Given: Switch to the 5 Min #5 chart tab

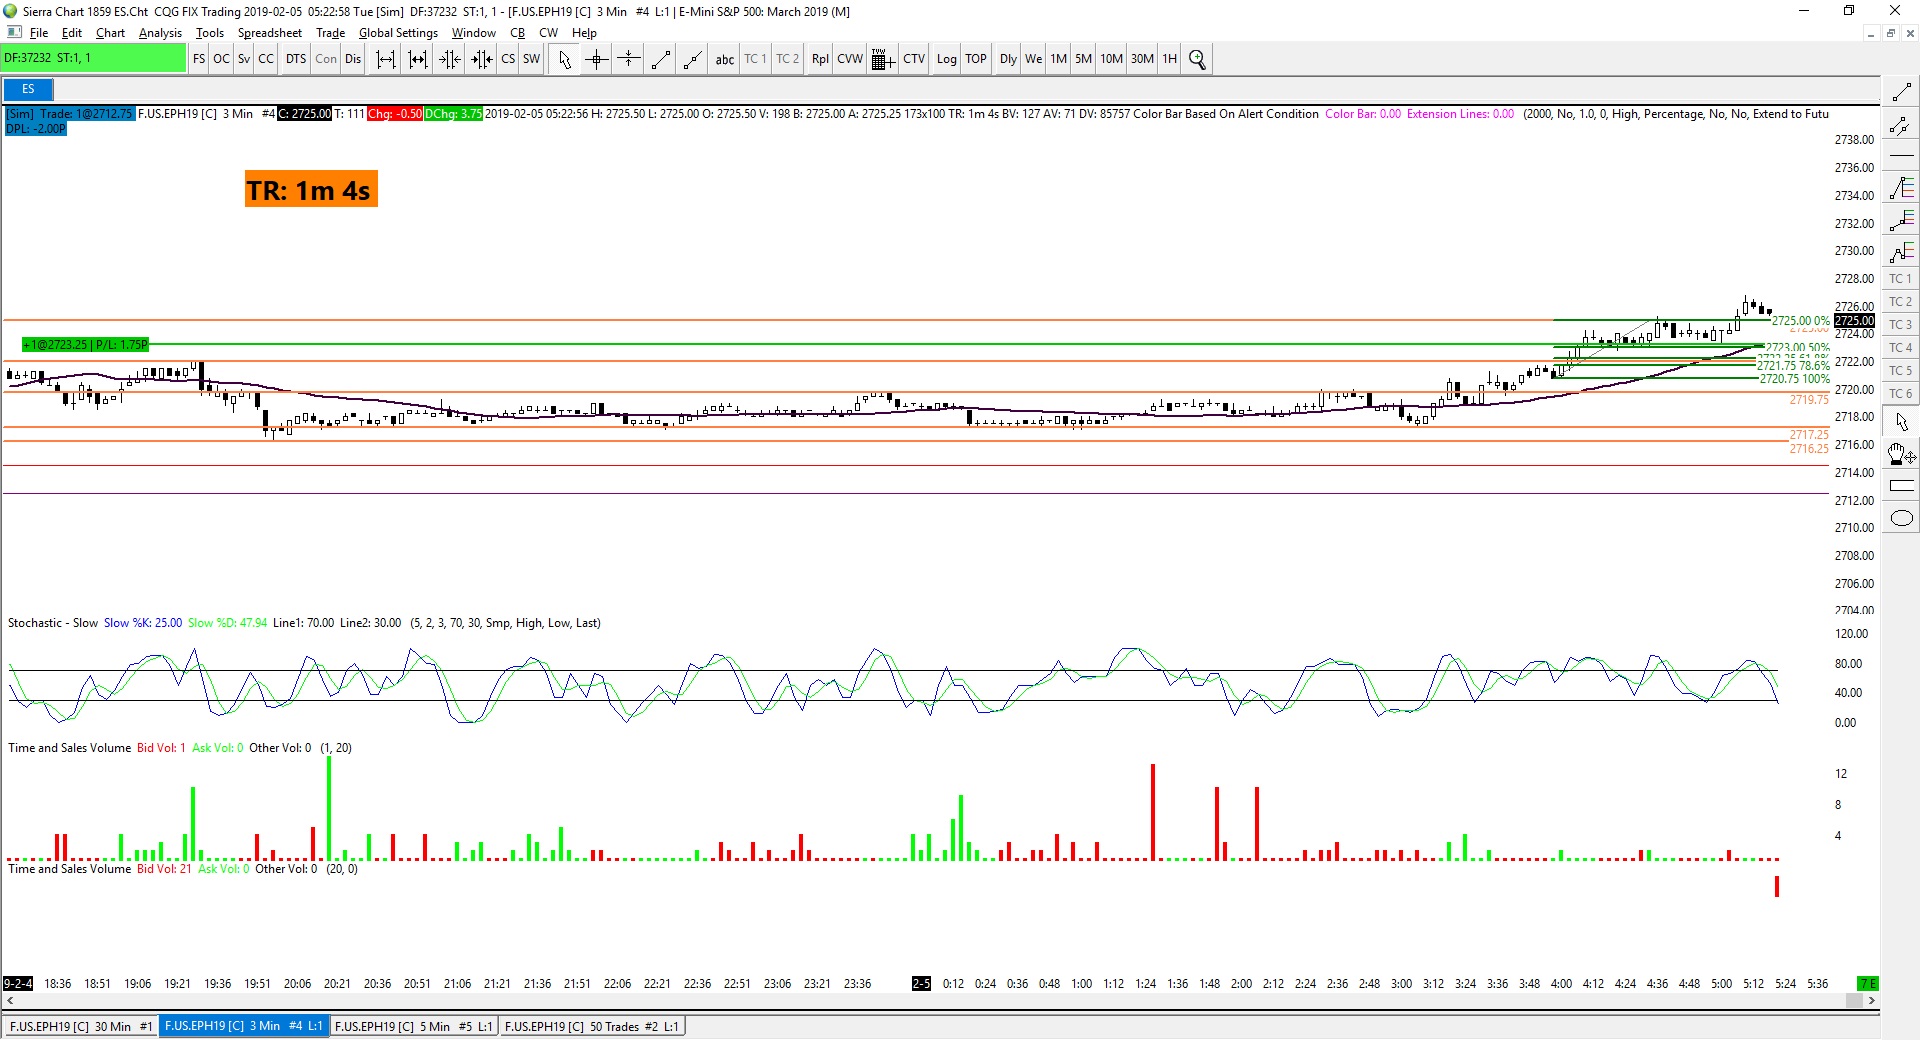Looking at the screenshot, I should click(x=413, y=1026).
